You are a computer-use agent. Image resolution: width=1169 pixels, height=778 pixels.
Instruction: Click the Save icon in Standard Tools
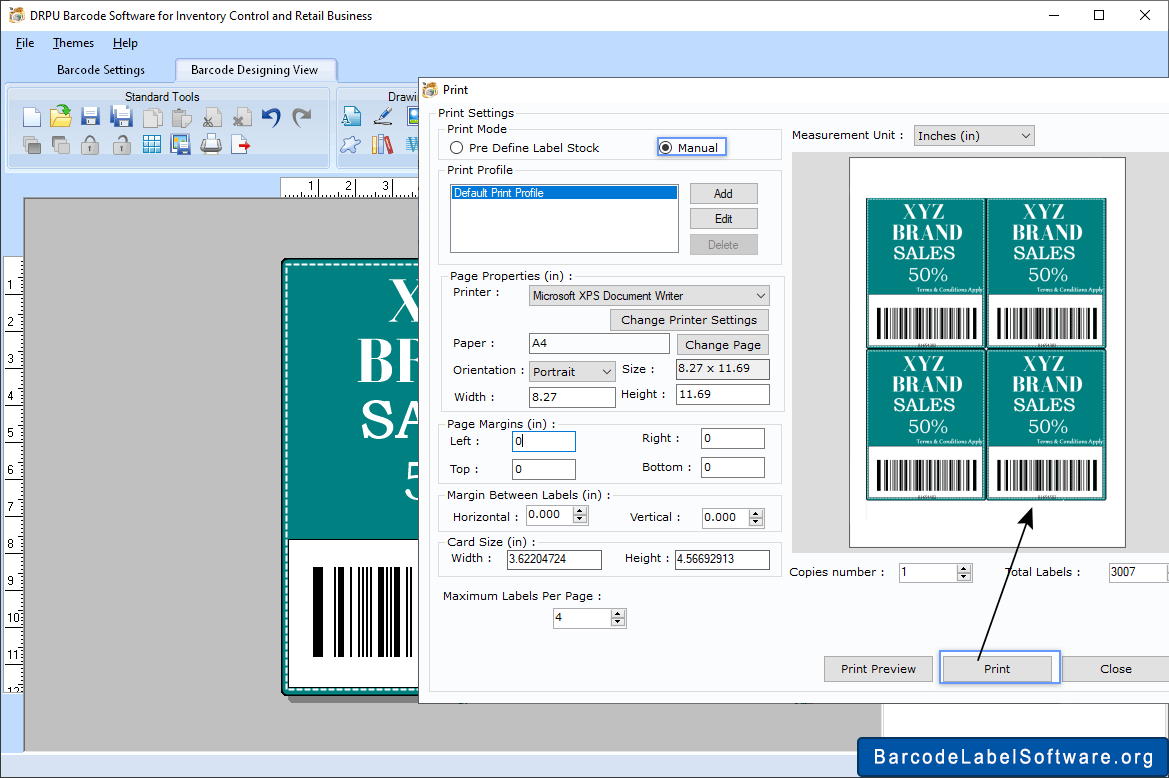[90, 117]
